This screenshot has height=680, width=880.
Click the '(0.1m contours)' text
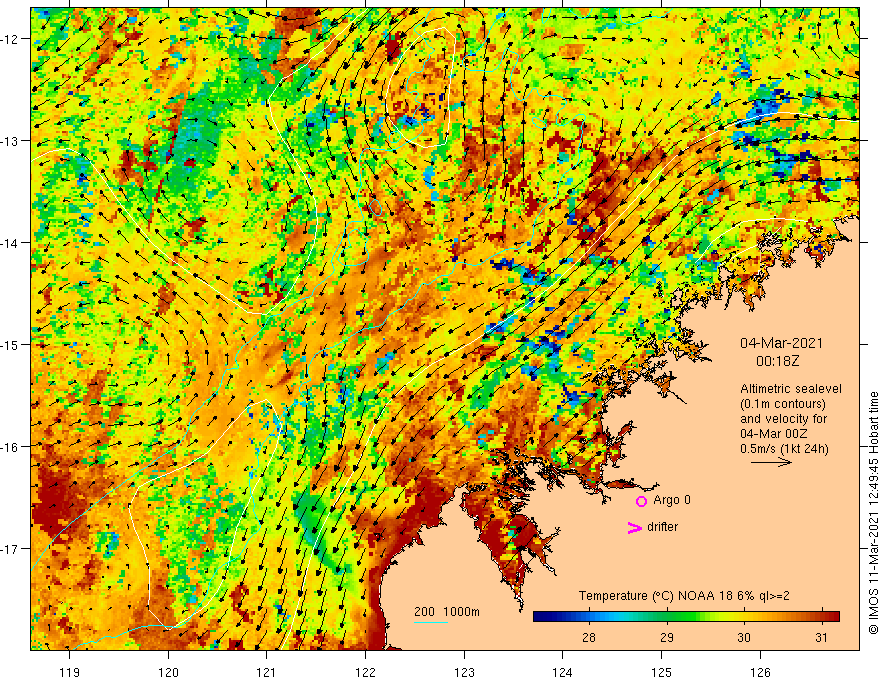point(782,404)
